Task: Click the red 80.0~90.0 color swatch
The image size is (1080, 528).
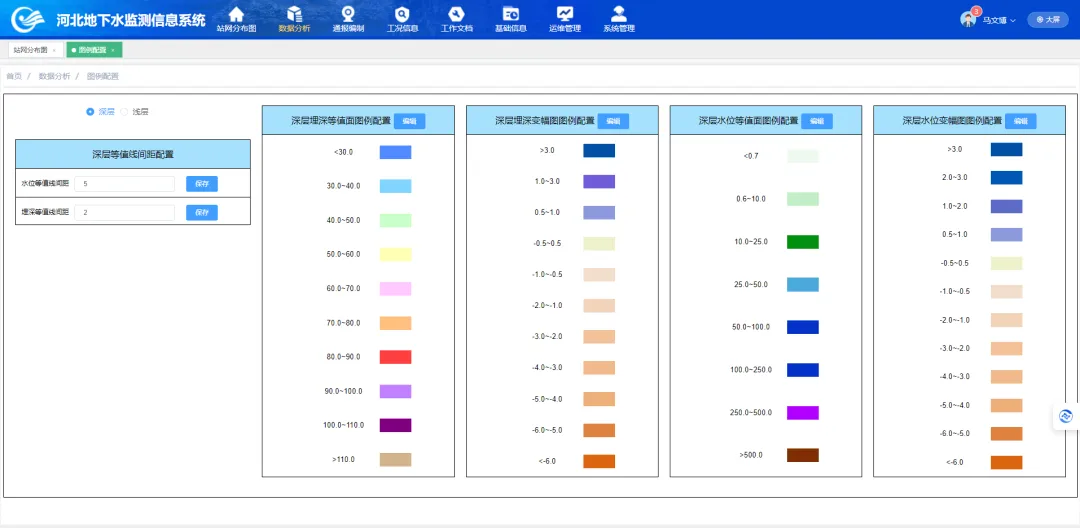Action: (x=395, y=357)
